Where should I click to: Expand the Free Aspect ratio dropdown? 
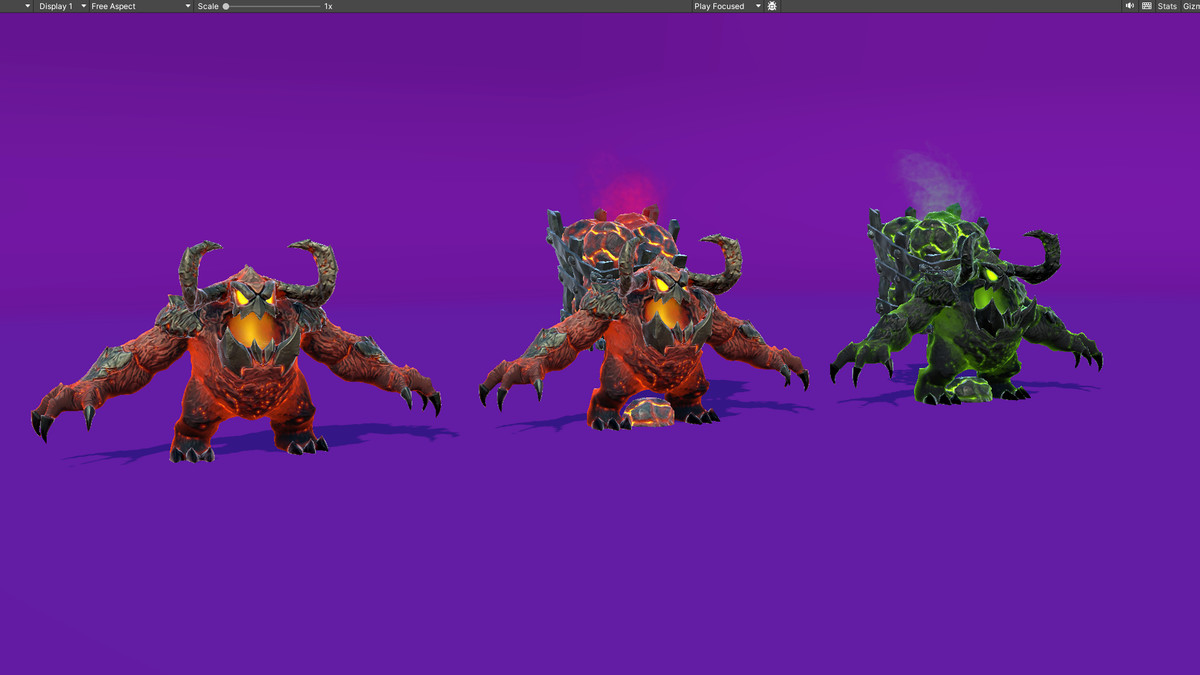(x=186, y=6)
